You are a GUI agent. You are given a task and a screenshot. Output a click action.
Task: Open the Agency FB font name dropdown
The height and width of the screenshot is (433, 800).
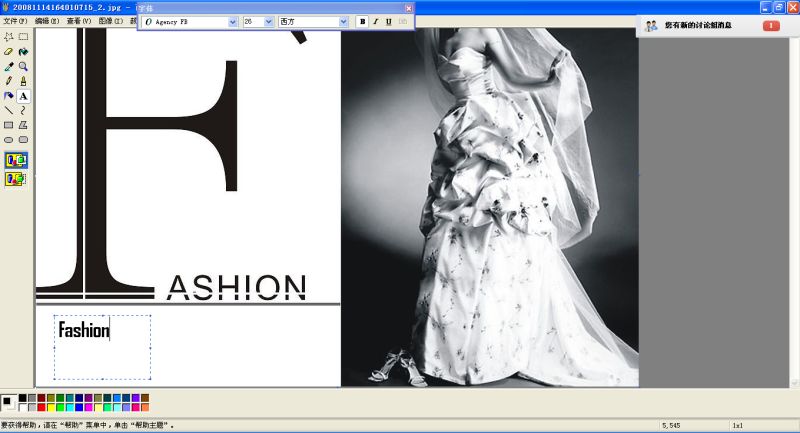pos(233,22)
